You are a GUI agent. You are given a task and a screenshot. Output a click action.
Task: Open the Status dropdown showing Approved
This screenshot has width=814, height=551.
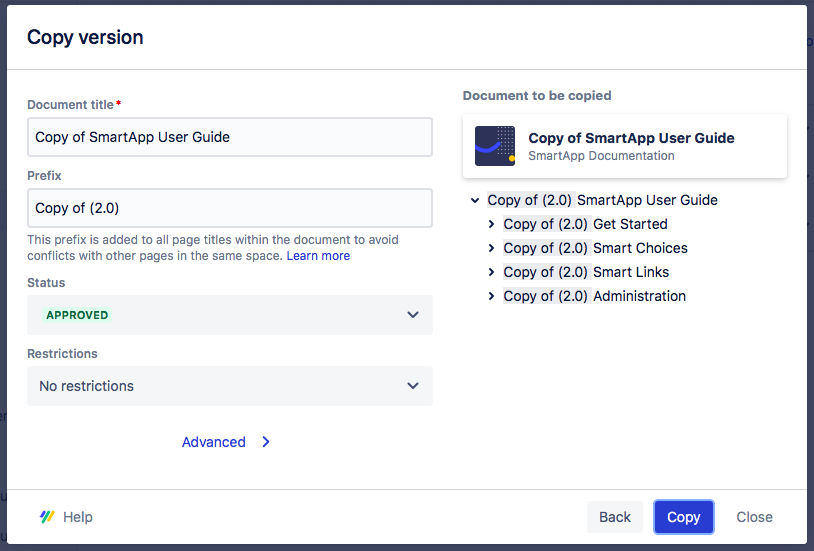229,315
